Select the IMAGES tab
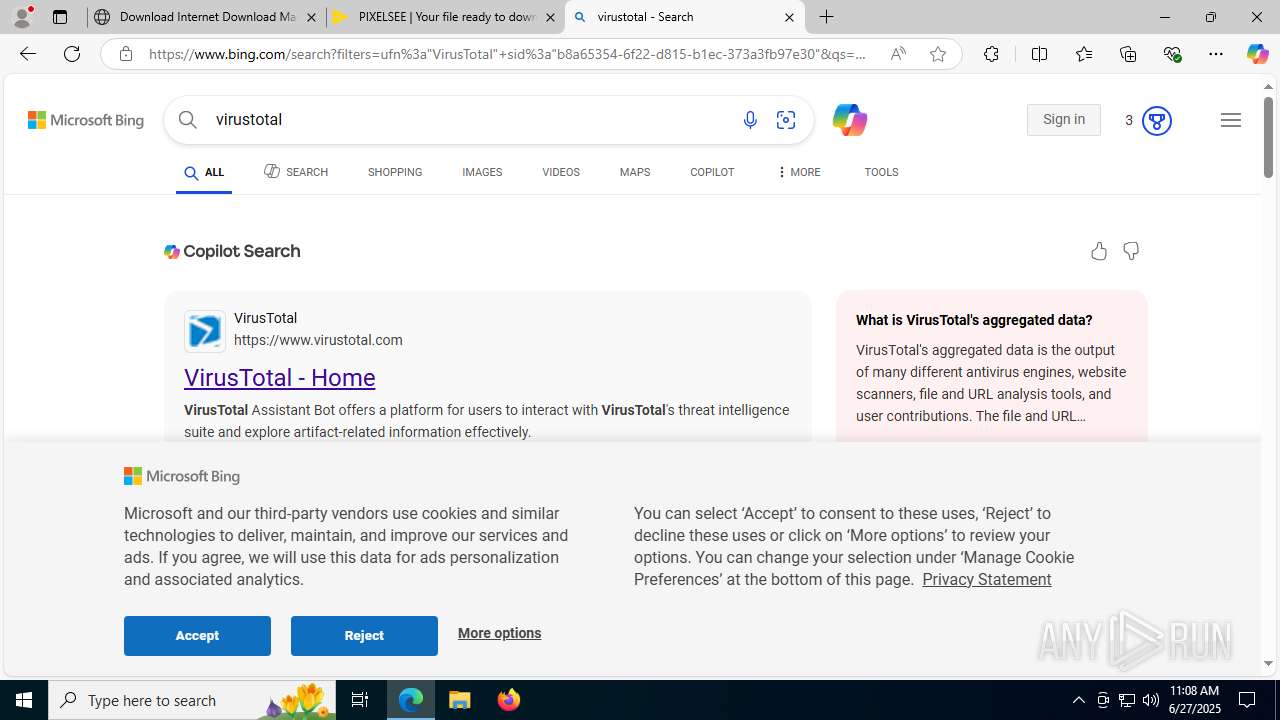Viewport: 1280px width, 720px height. (482, 173)
